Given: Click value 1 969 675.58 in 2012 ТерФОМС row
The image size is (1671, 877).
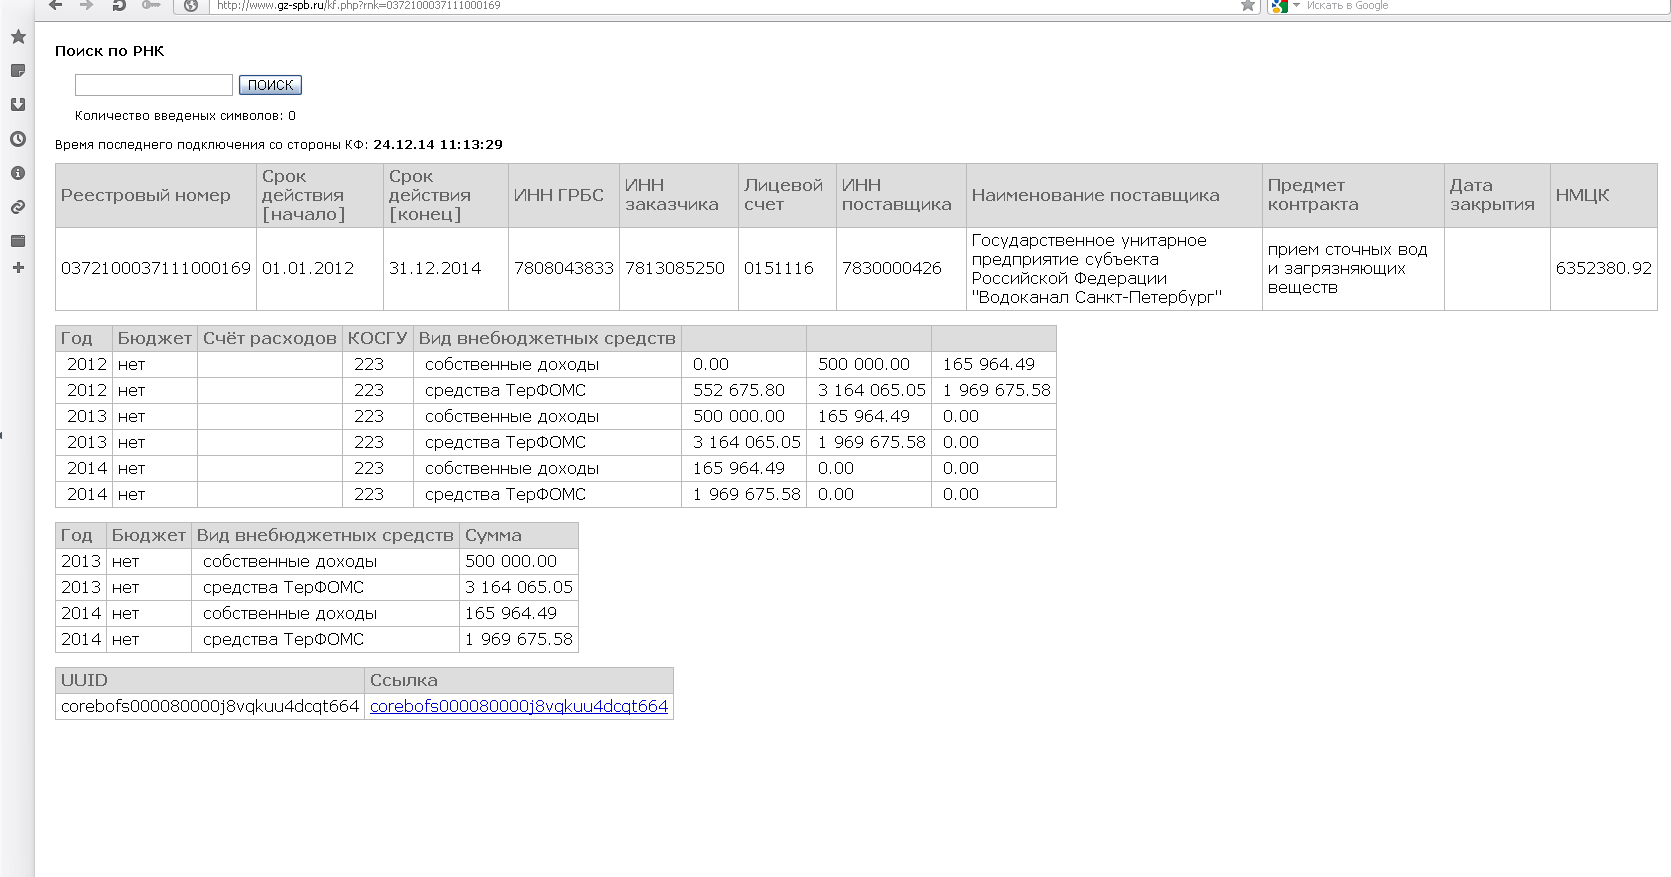Looking at the screenshot, I should click(x=996, y=390).
